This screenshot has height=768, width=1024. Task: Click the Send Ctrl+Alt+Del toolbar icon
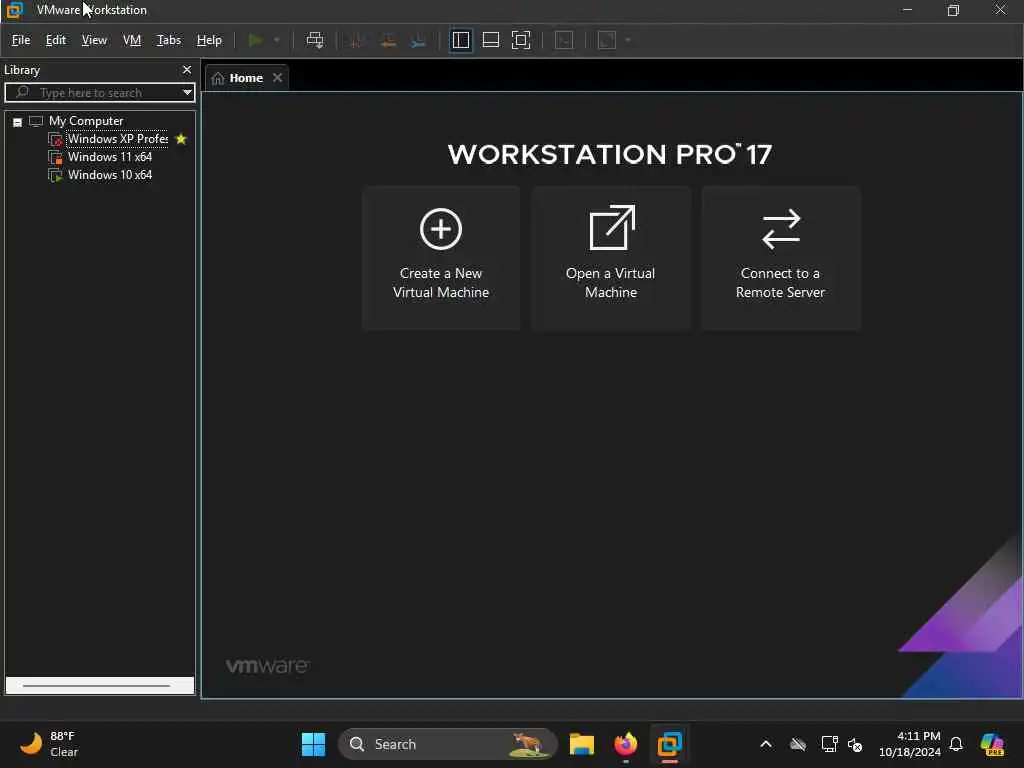(315, 40)
